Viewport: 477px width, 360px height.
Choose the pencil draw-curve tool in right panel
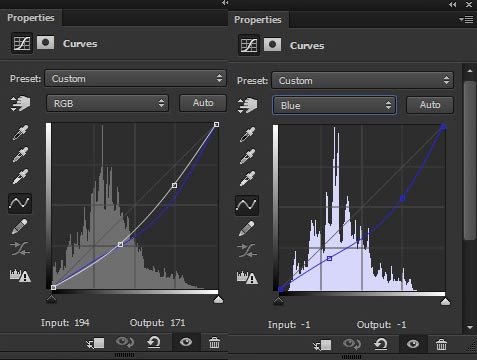point(247,229)
